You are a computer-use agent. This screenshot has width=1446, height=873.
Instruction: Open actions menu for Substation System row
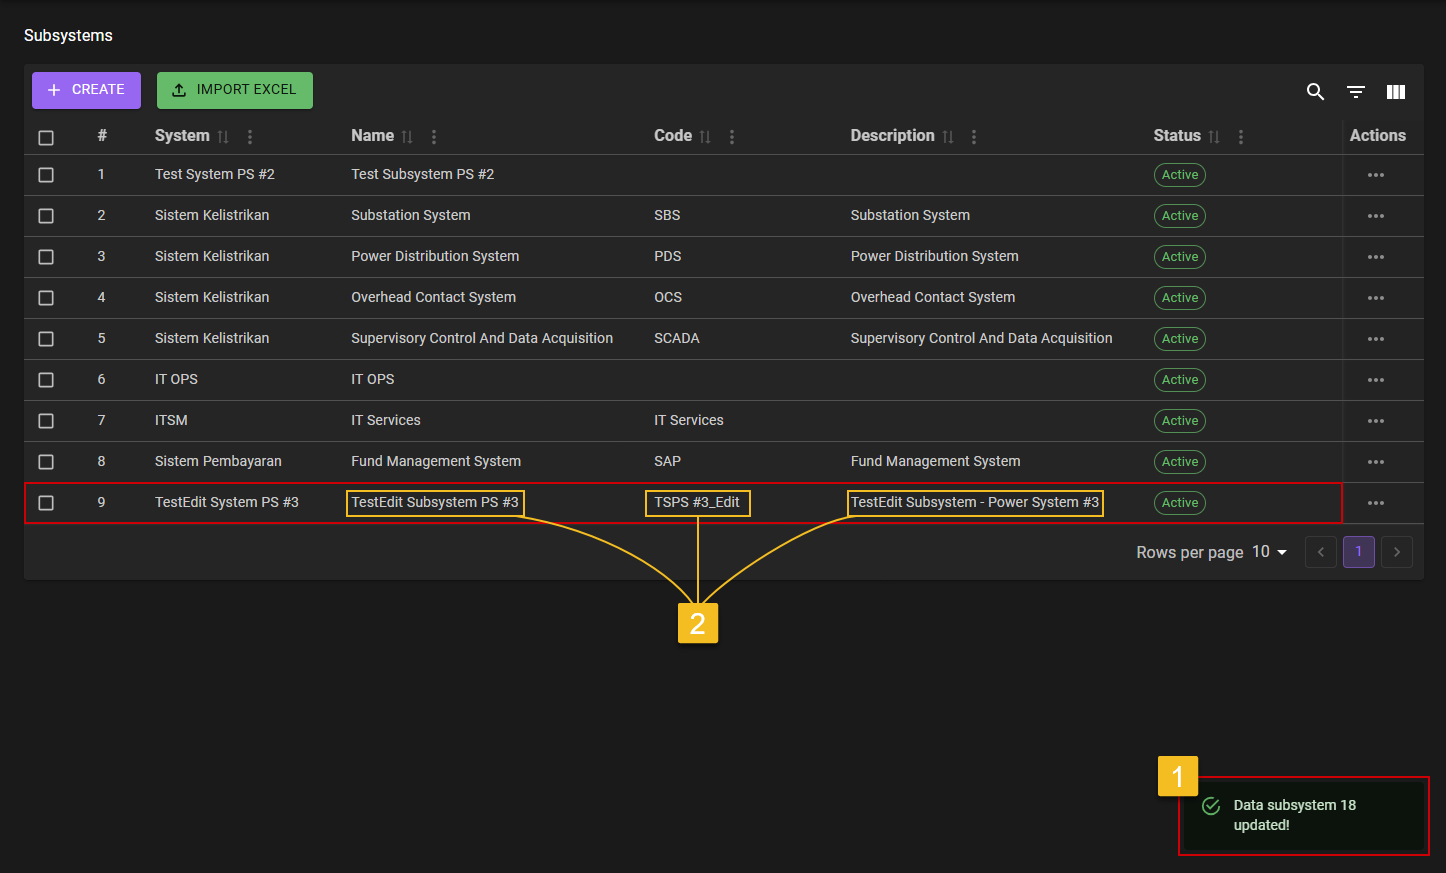point(1375,215)
